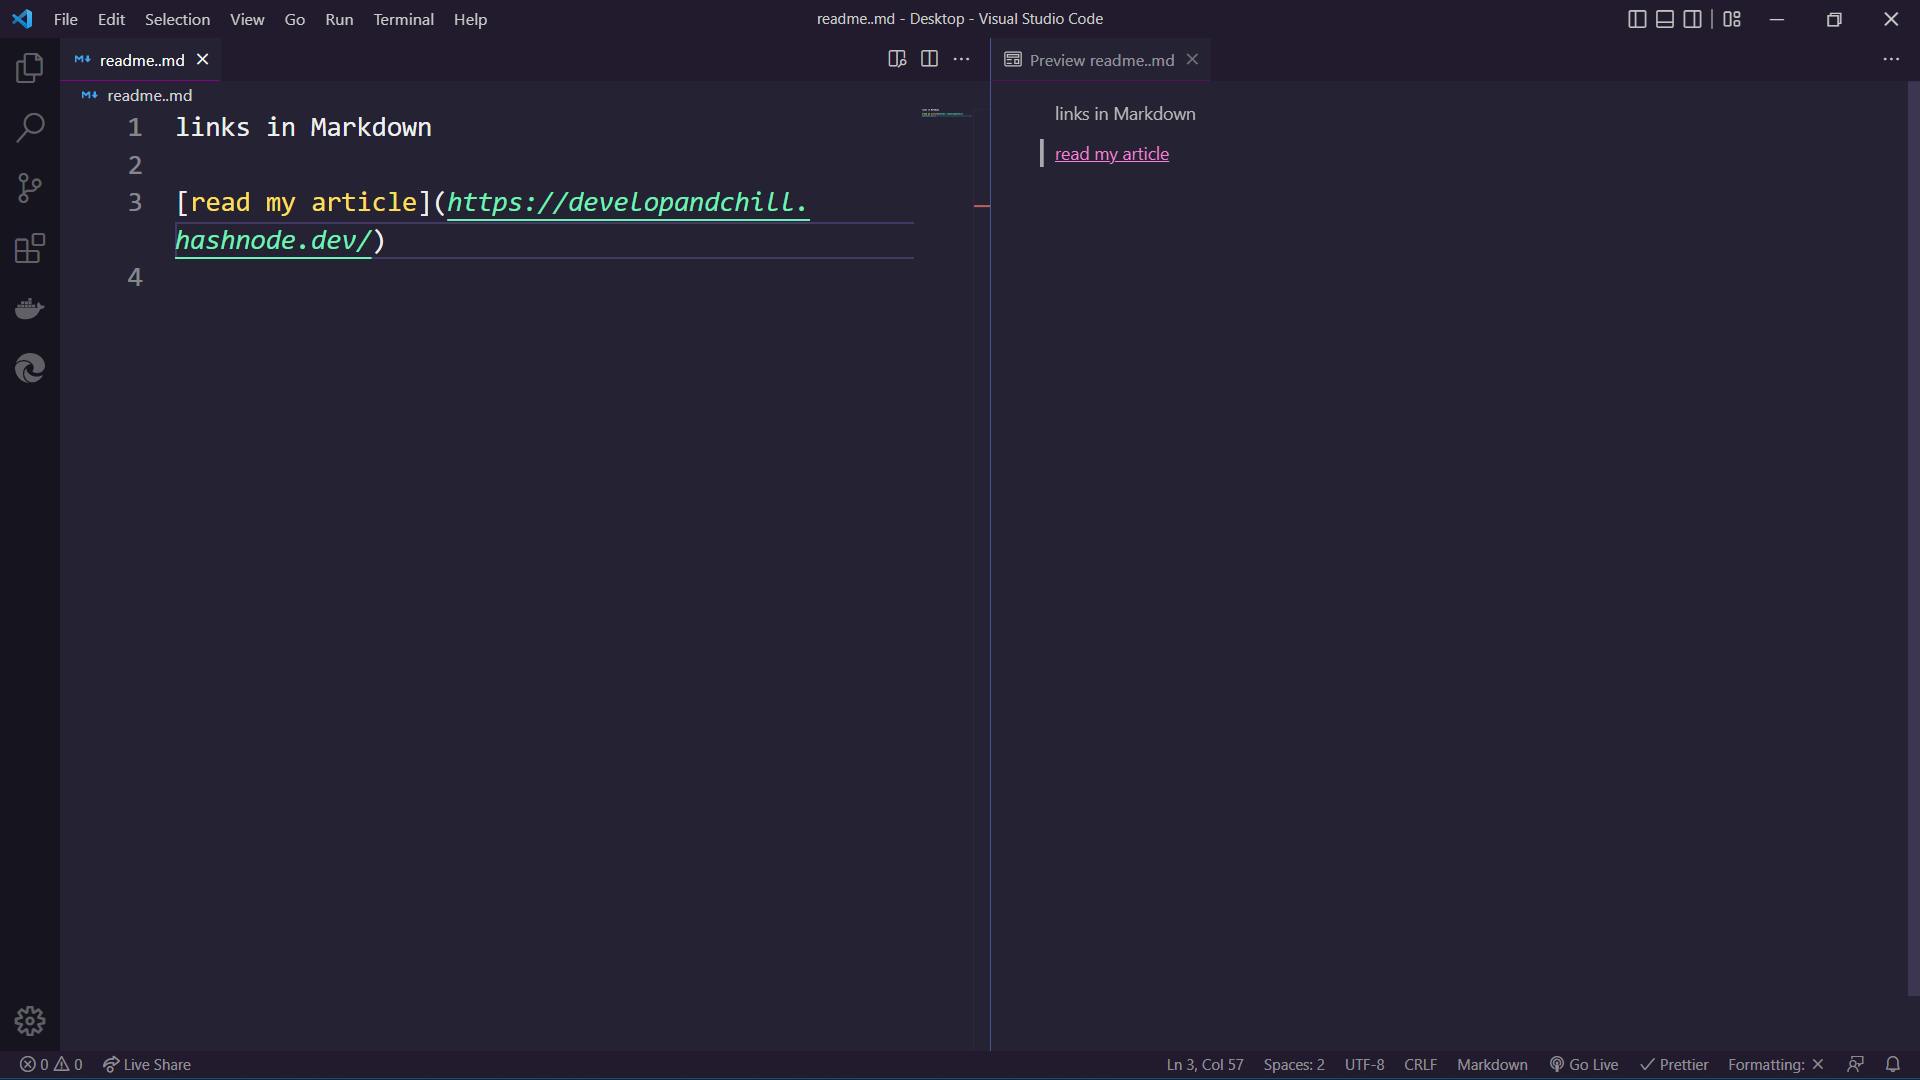Click Go Live server button
1920x1080 pixels.
pyautogui.click(x=1583, y=1064)
